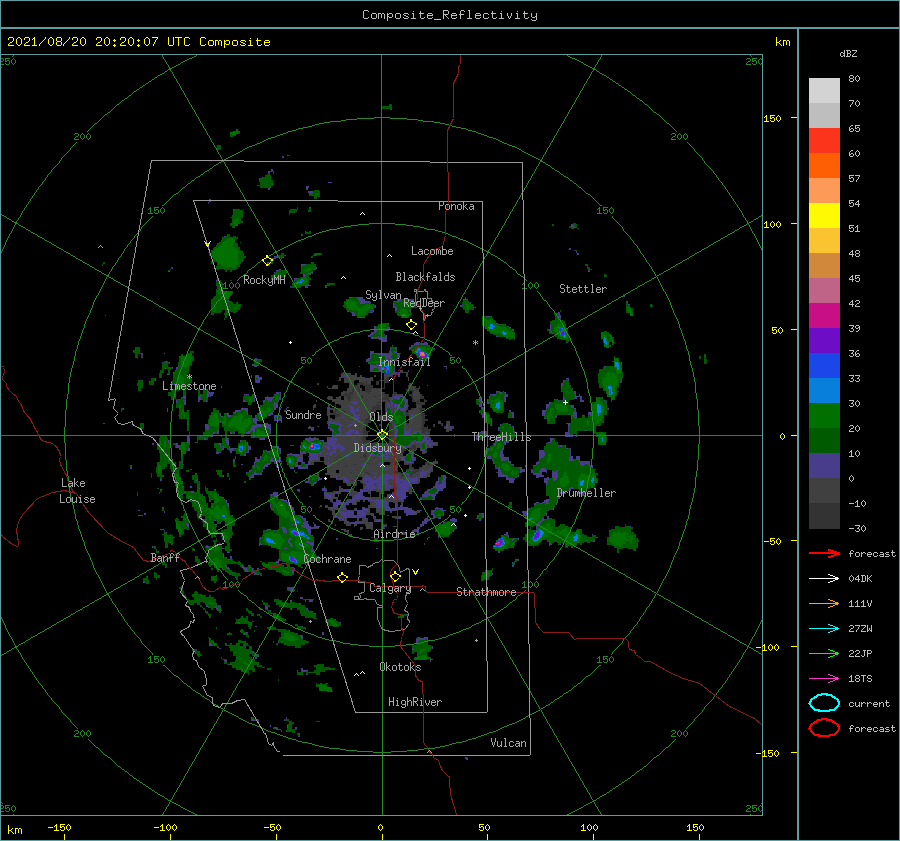Click the cyan current ellipse in the legend
The image size is (900, 841).
[x=824, y=703]
